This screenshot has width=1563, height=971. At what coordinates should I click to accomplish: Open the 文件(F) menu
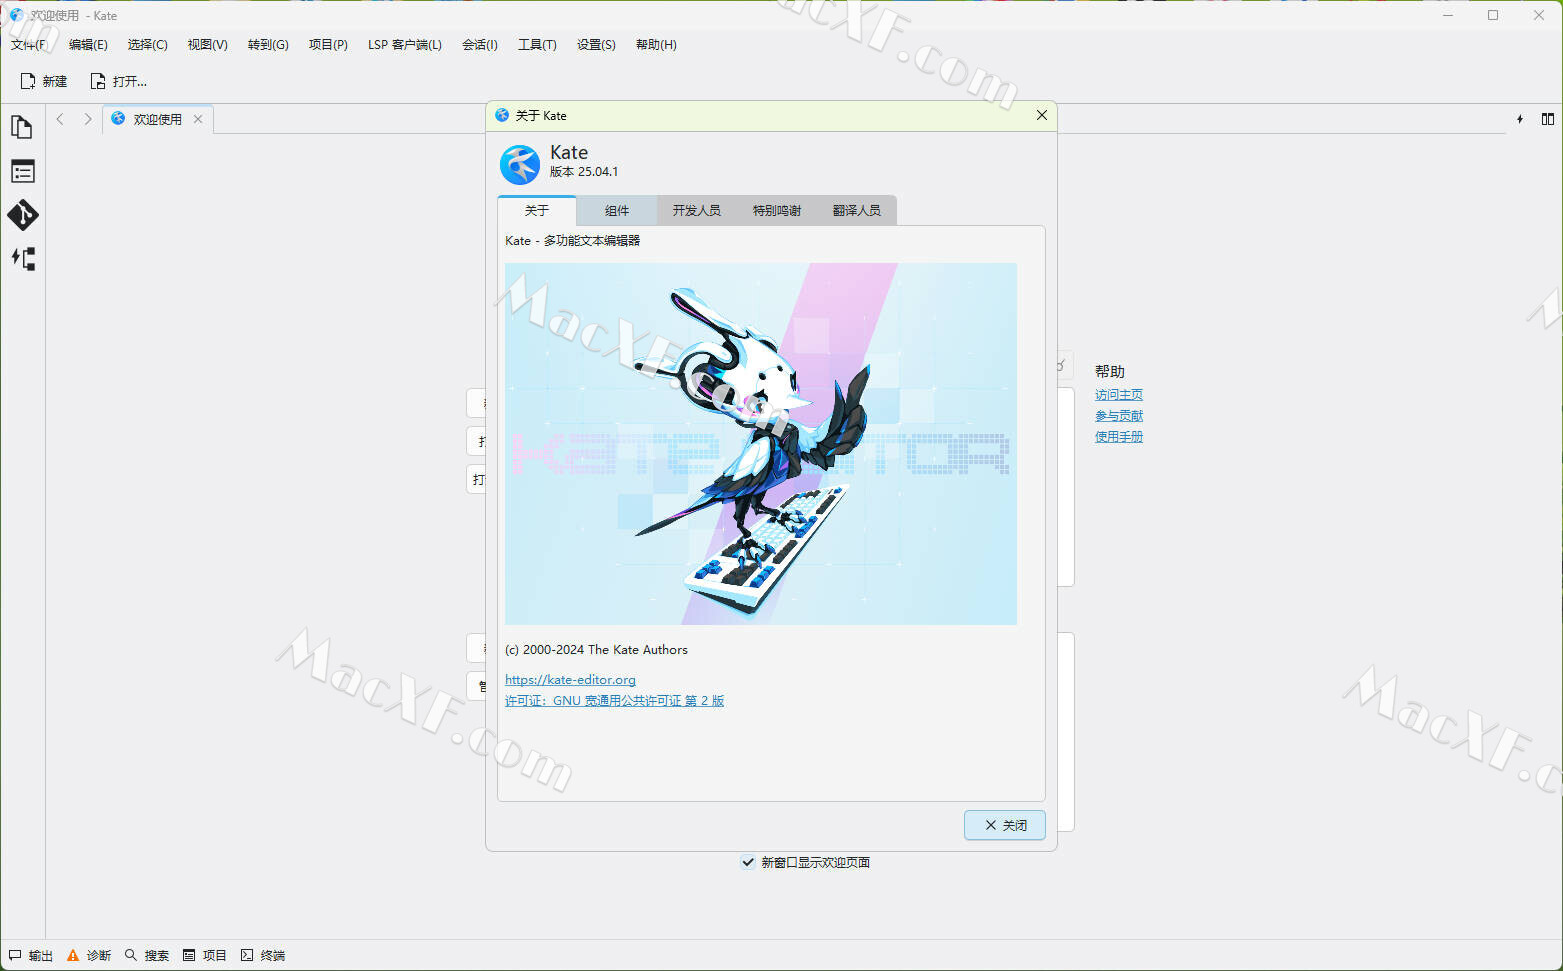coord(29,45)
